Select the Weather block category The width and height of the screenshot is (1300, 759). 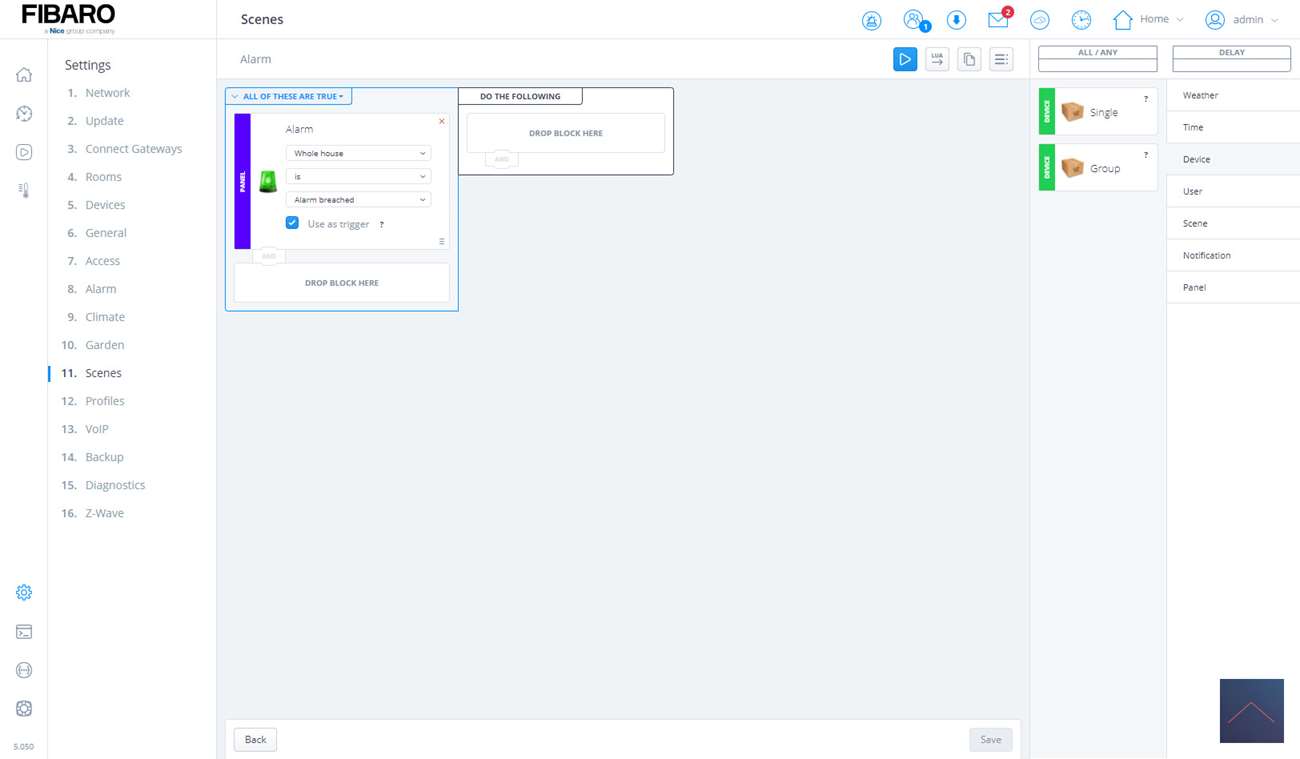(x=1233, y=95)
